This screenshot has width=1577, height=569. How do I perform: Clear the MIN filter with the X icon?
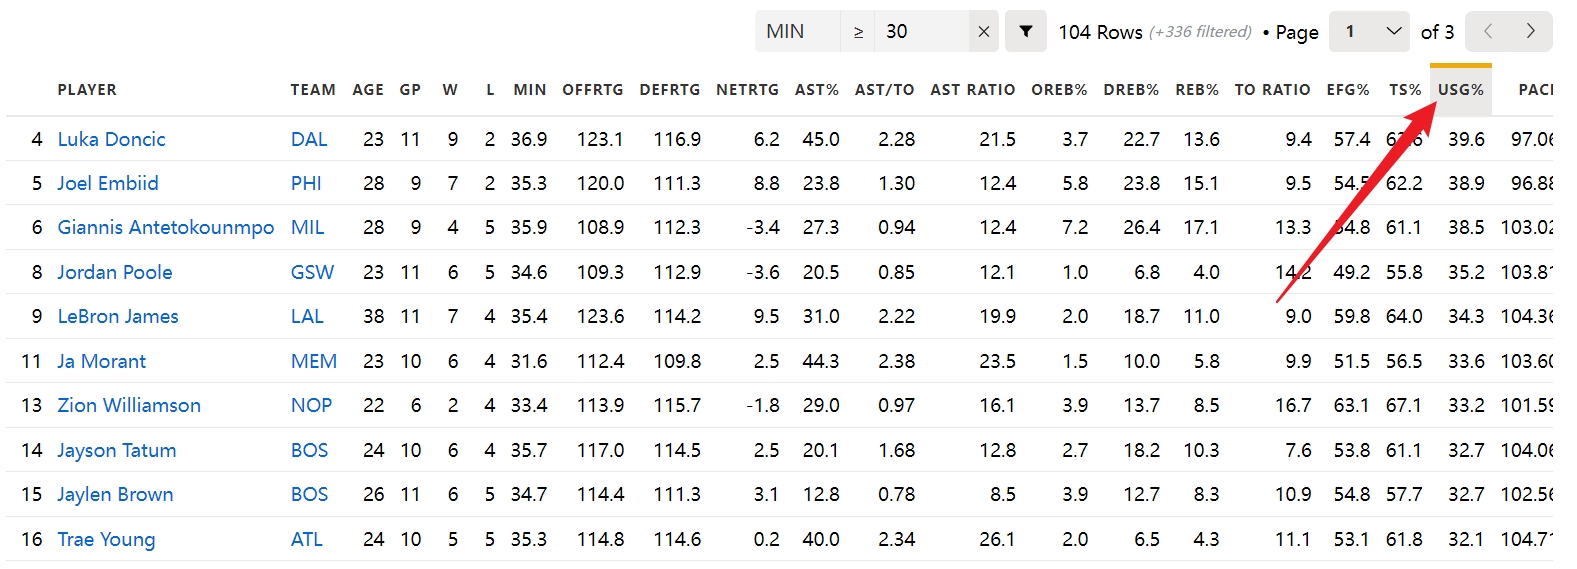click(983, 32)
